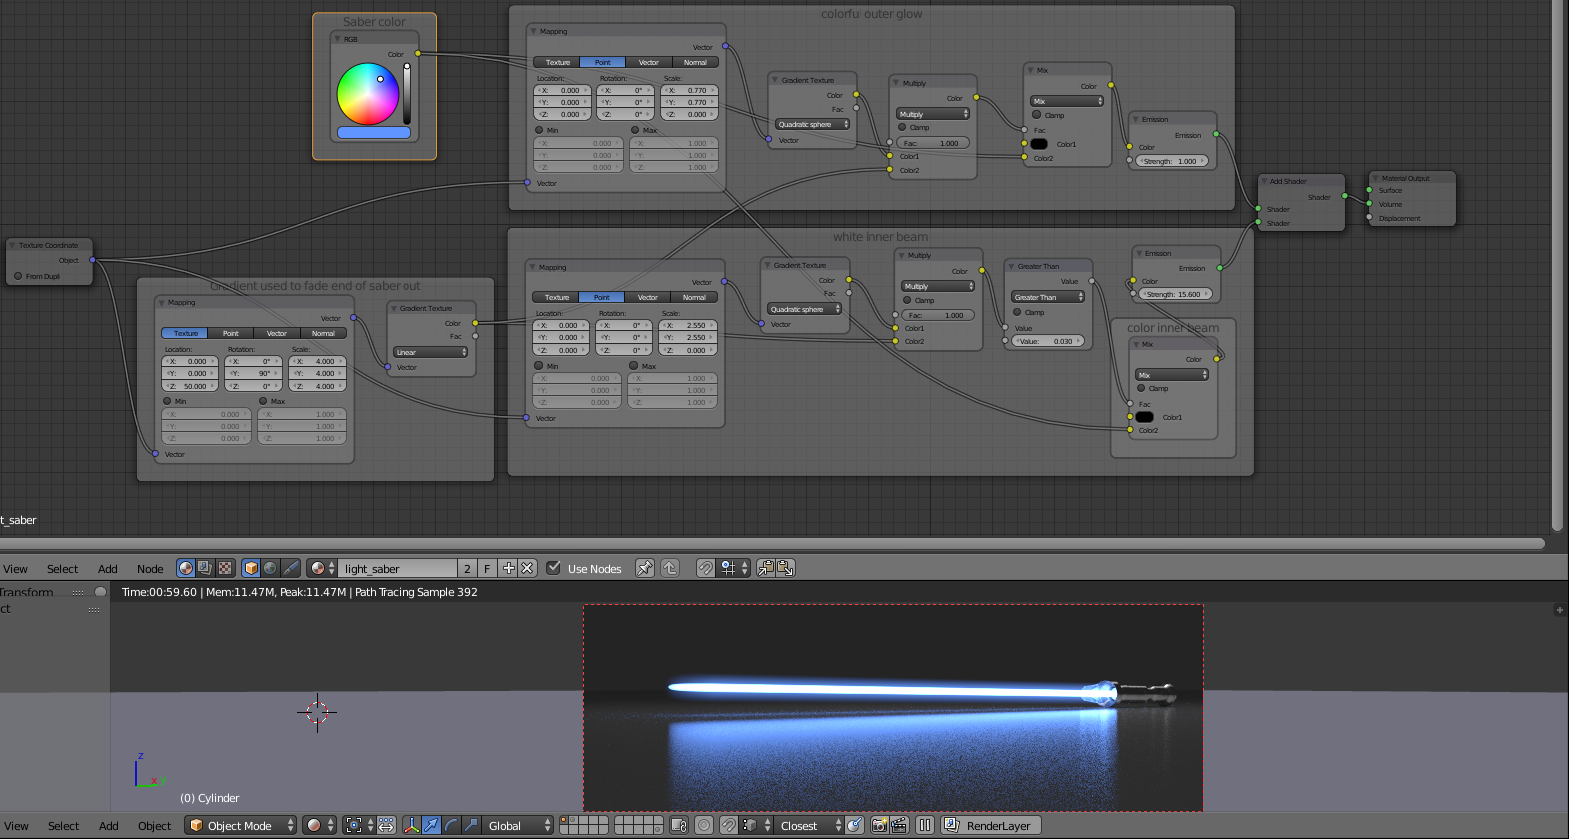Toggle proportional editing circle icon
Screen dimensions: 1569x839
pos(704,825)
